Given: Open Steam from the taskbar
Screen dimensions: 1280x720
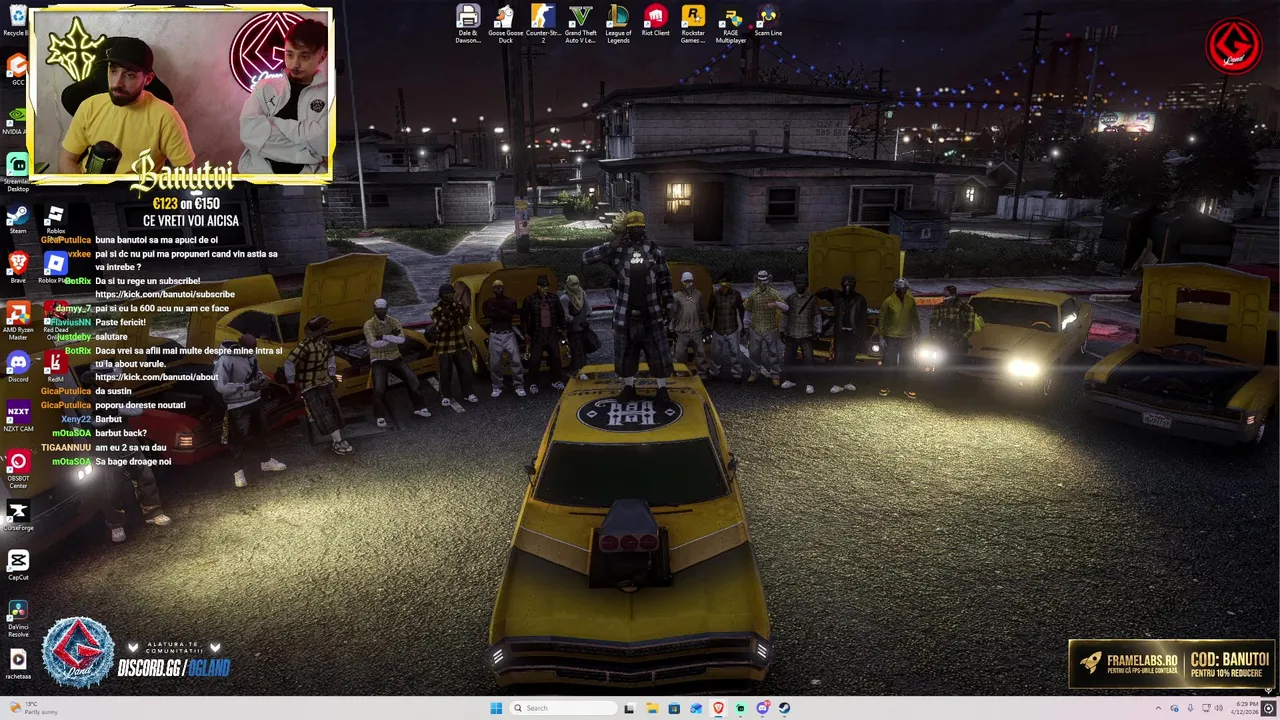Looking at the screenshot, I should tap(784, 708).
